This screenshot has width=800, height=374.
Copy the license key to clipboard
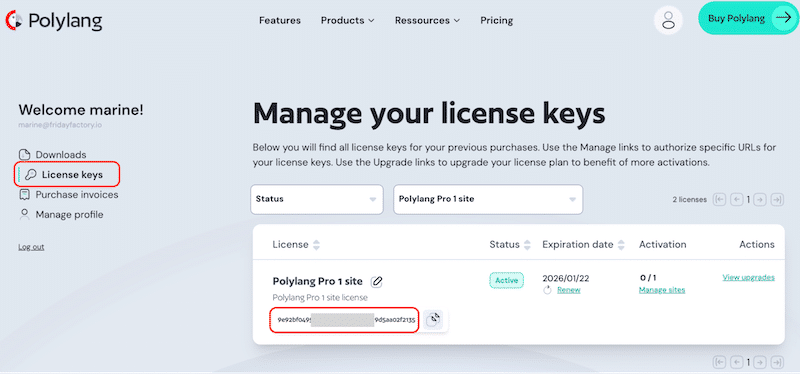click(433, 319)
